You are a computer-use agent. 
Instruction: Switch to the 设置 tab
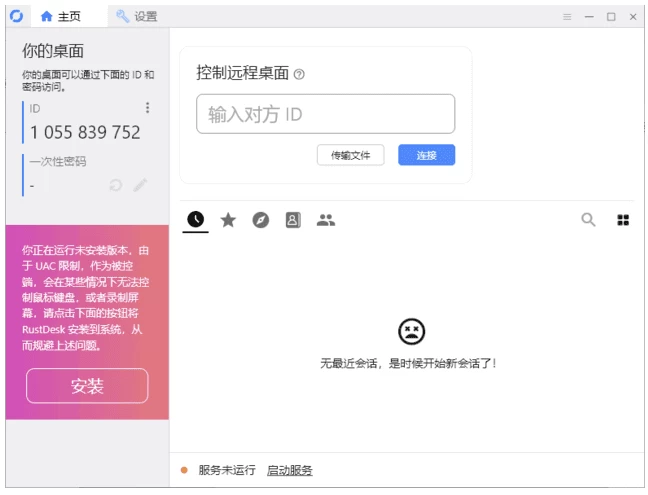pyautogui.click(x=136, y=16)
